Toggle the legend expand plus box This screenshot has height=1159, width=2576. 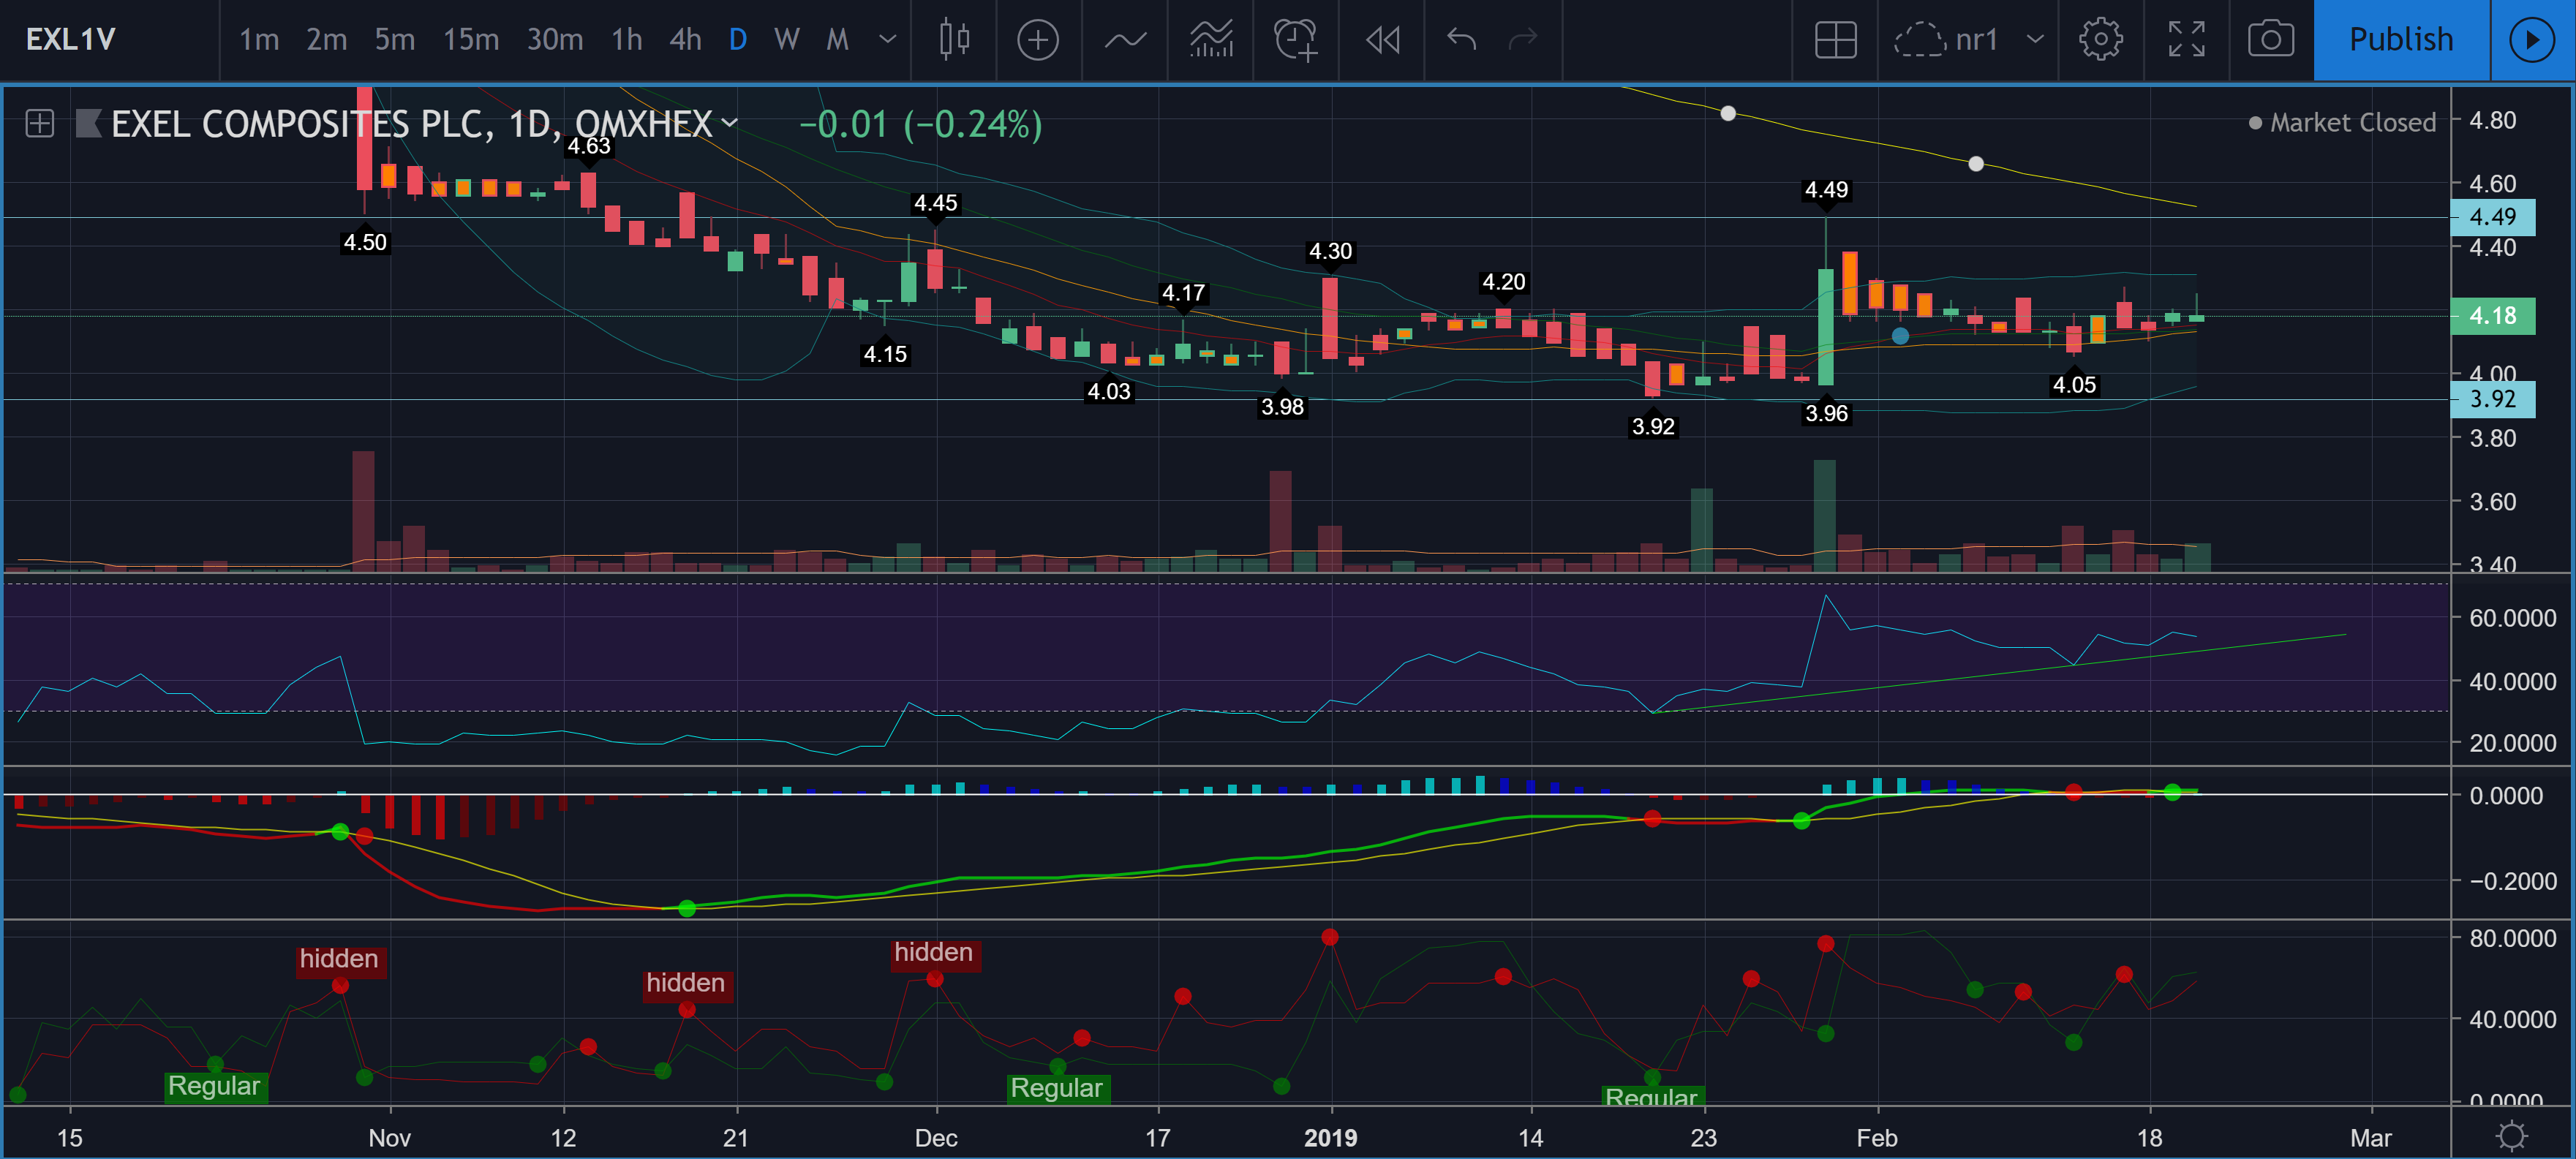[x=40, y=124]
